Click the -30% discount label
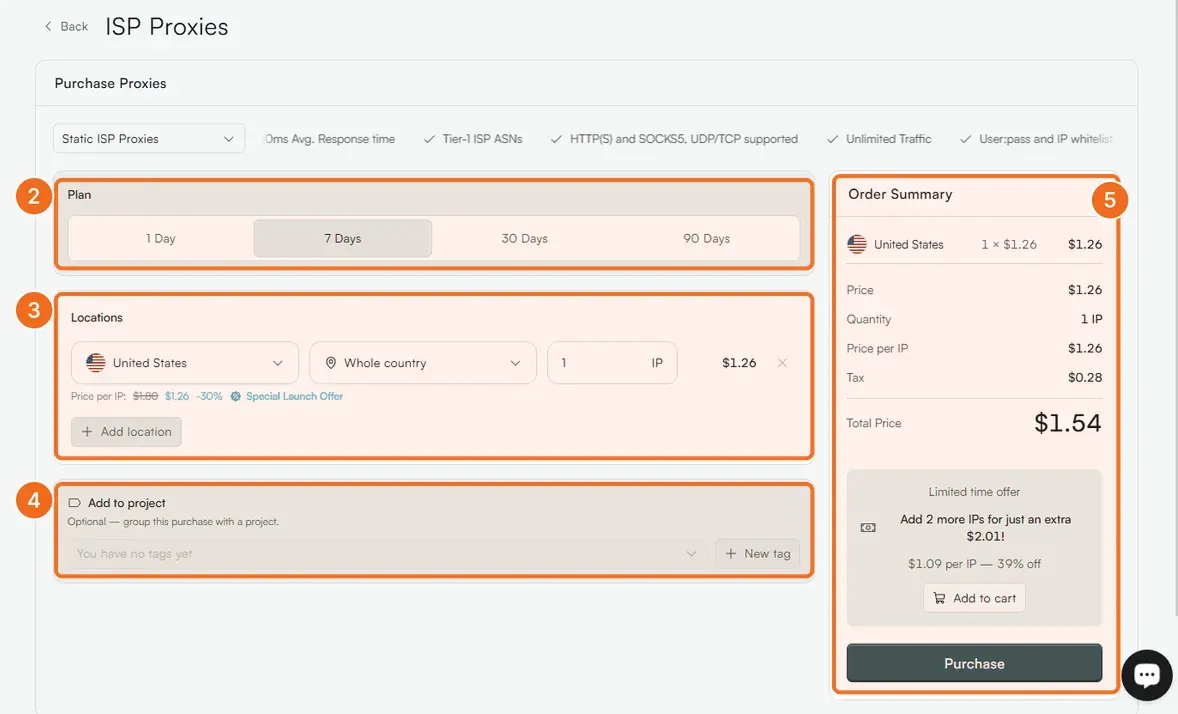 (x=210, y=396)
